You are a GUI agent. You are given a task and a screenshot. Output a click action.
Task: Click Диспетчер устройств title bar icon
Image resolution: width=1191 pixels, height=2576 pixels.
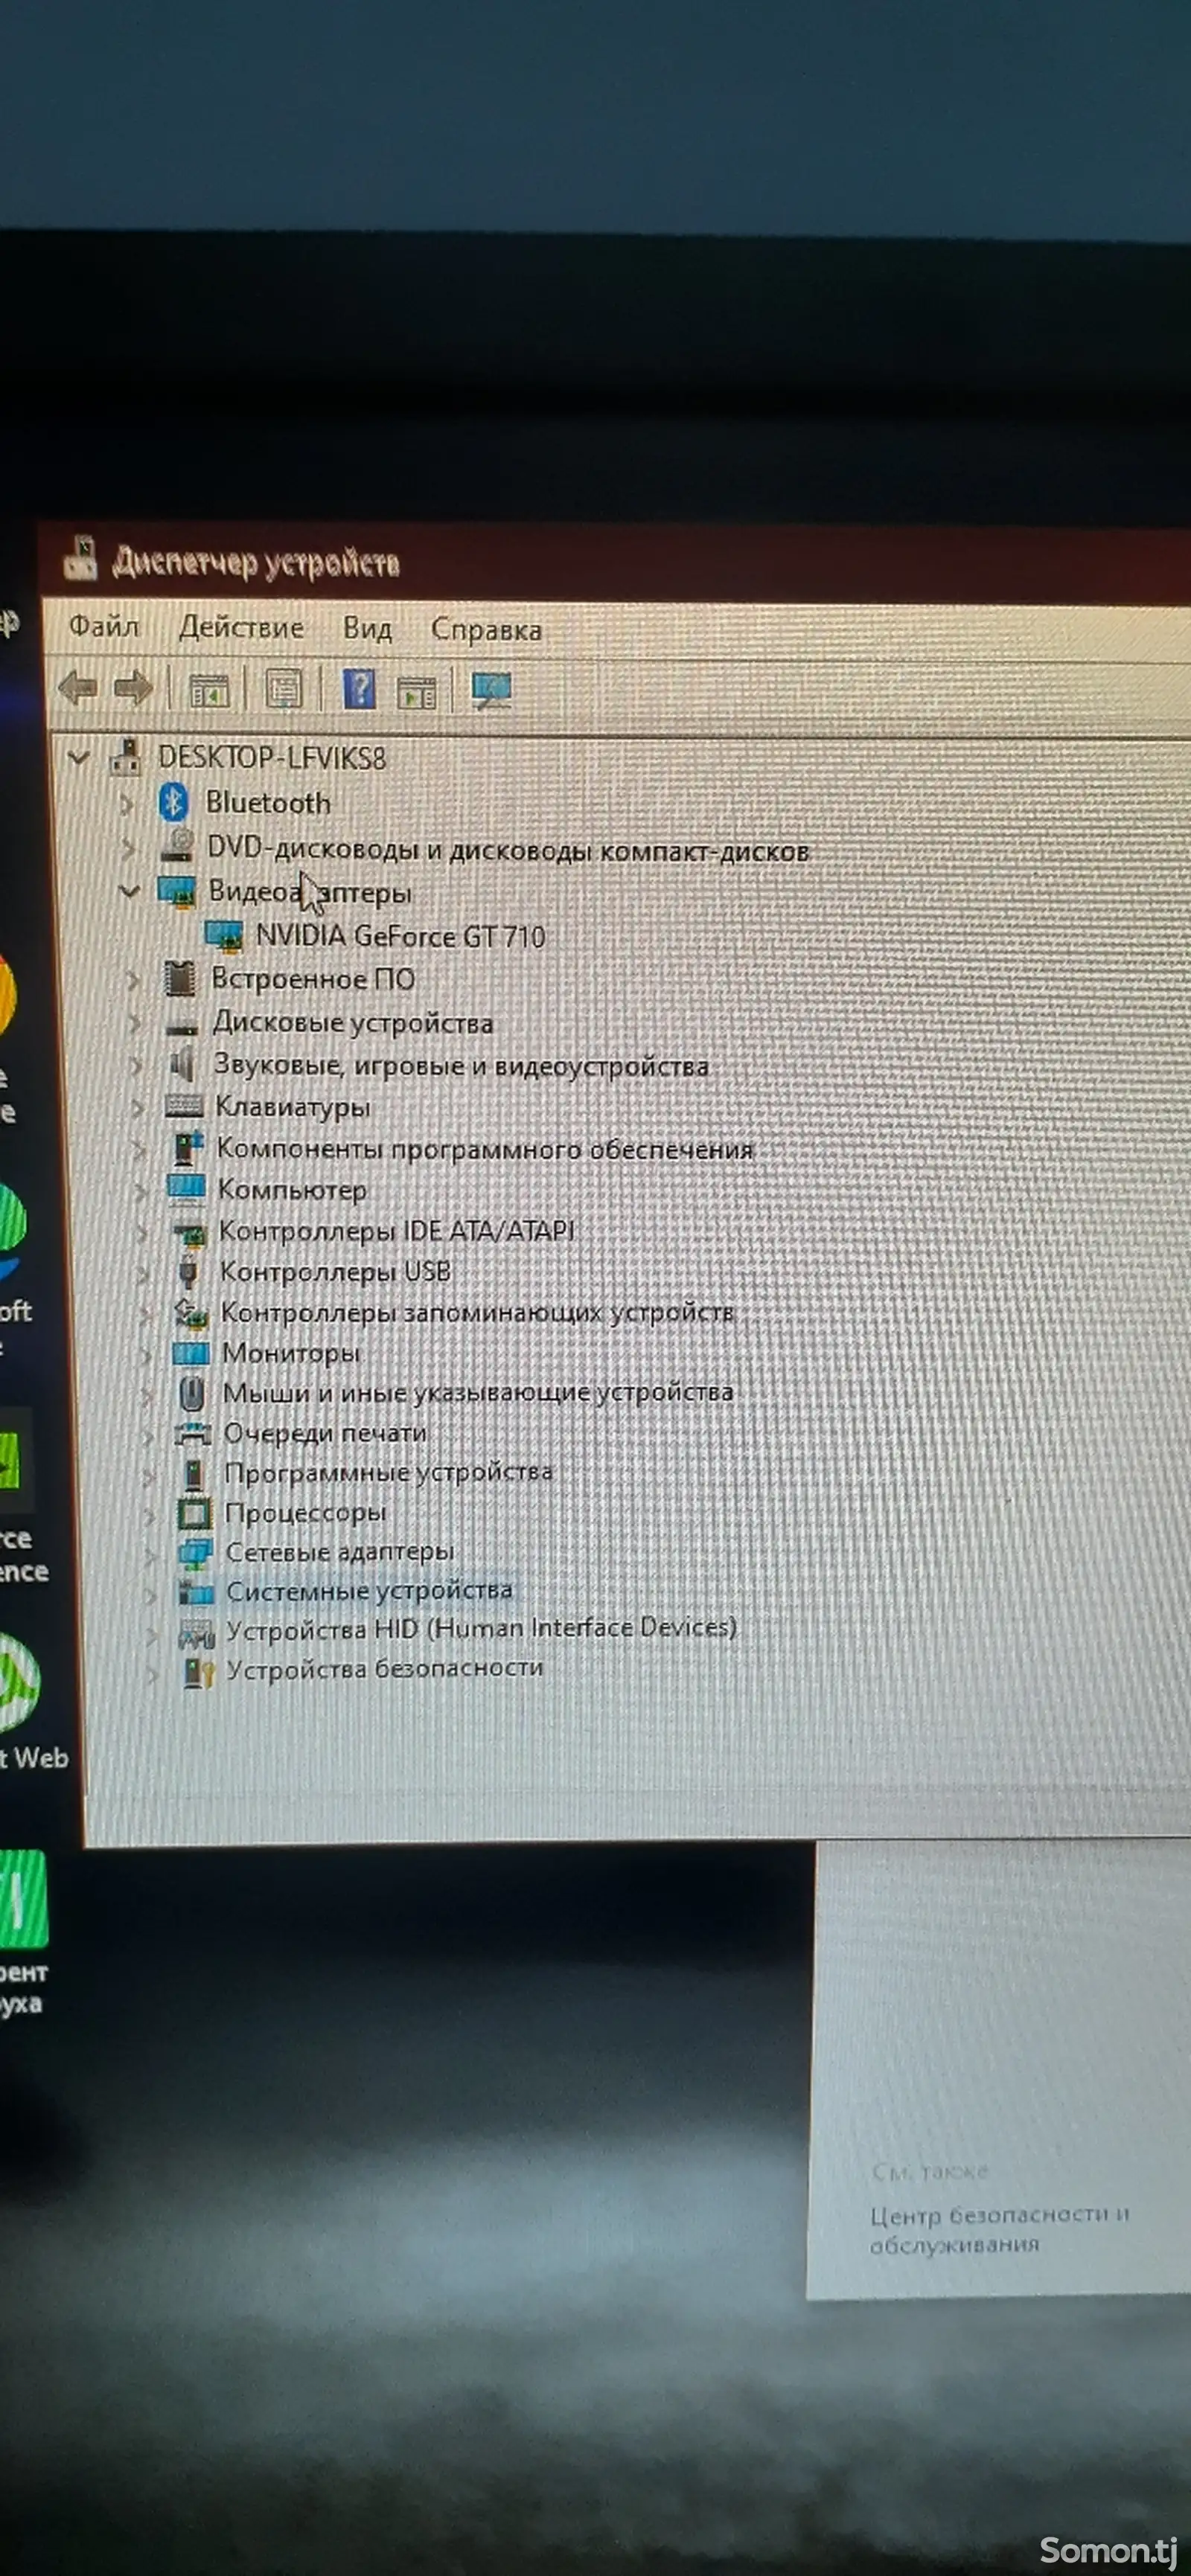[81, 558]
